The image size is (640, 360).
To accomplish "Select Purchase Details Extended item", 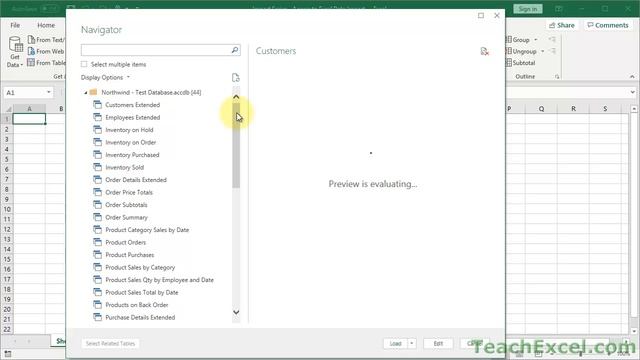I will pyautogui.click(x=140, y=317).
